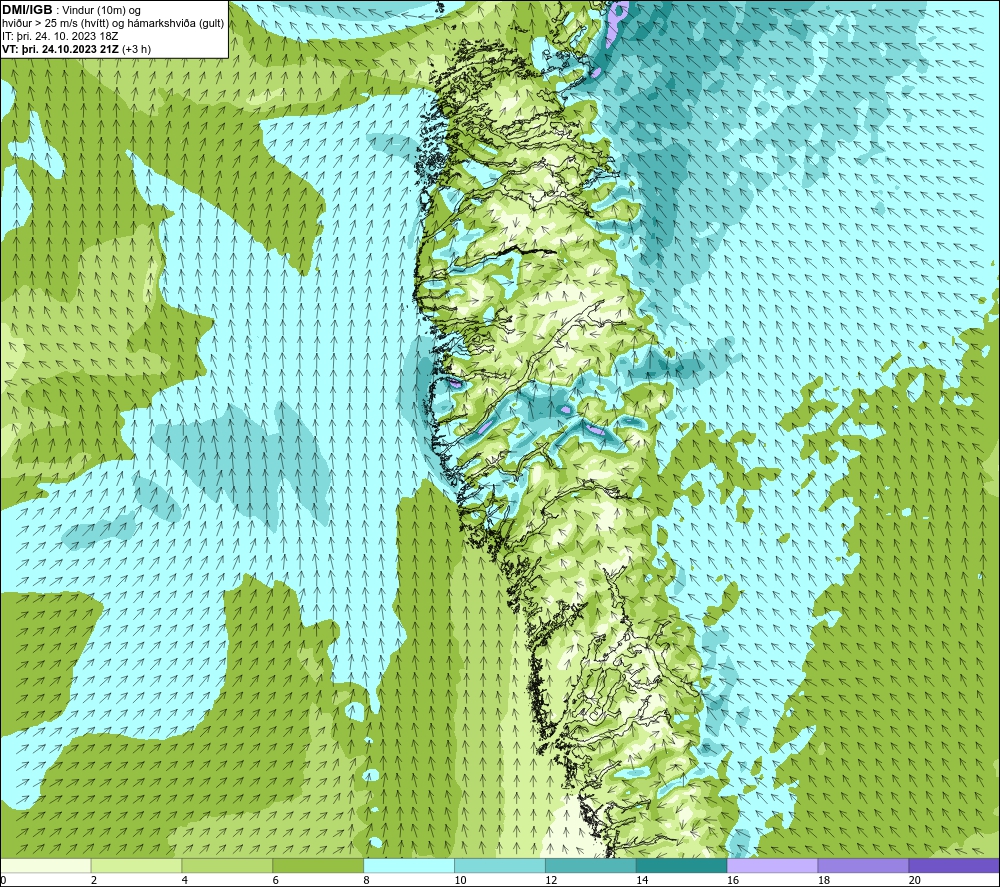Viewport: 1000px width, 887px height.
Task: Click the medium purple 18–20 m/s legend swatch
Action: tap(863, 865)
